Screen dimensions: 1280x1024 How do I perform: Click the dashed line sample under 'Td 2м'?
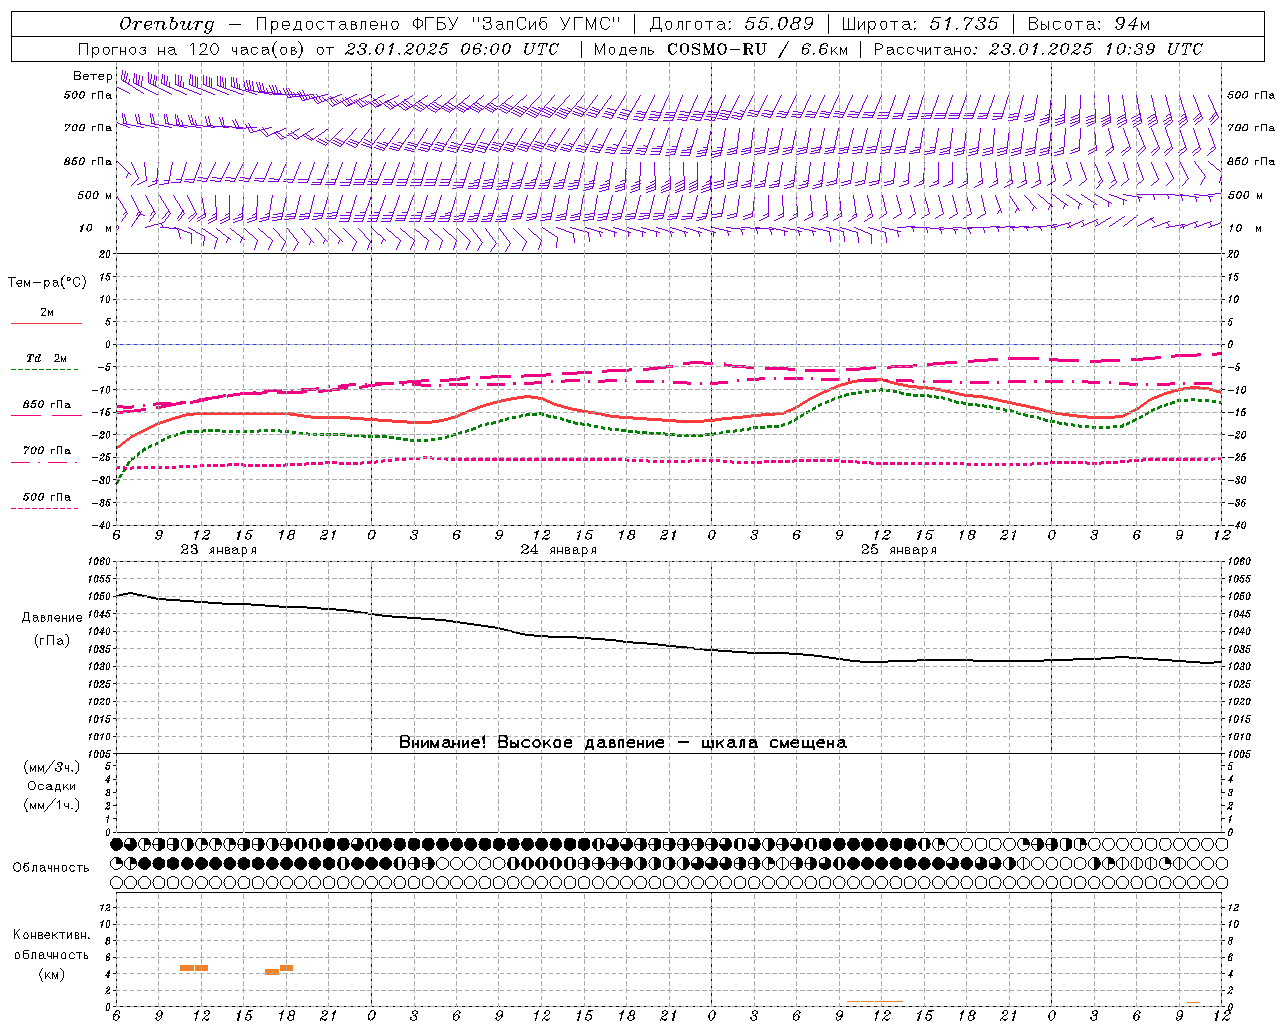(45, 369)
